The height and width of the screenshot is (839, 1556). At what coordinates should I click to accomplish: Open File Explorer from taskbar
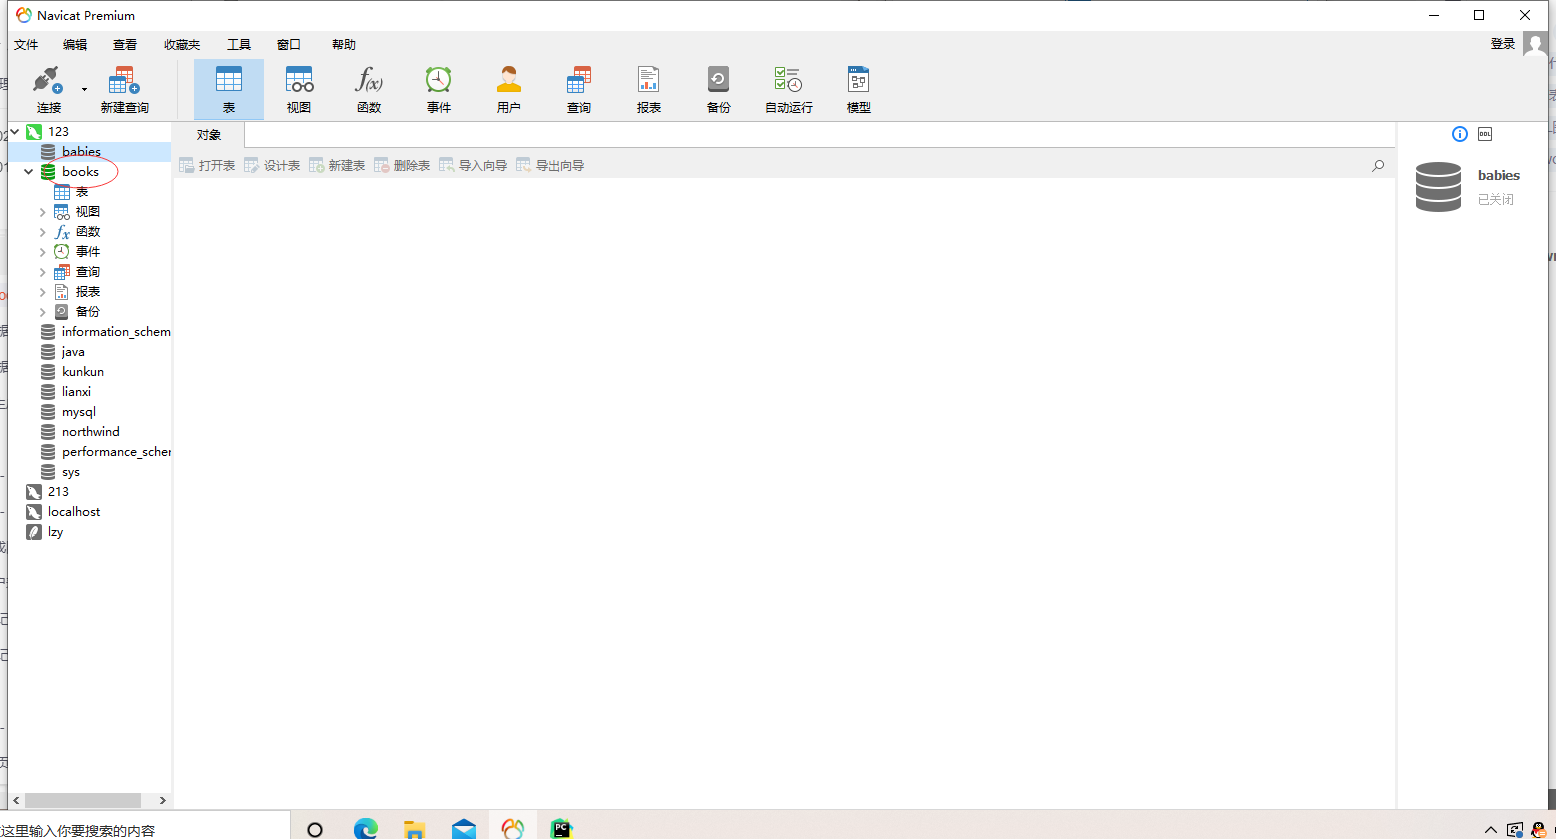414,829
